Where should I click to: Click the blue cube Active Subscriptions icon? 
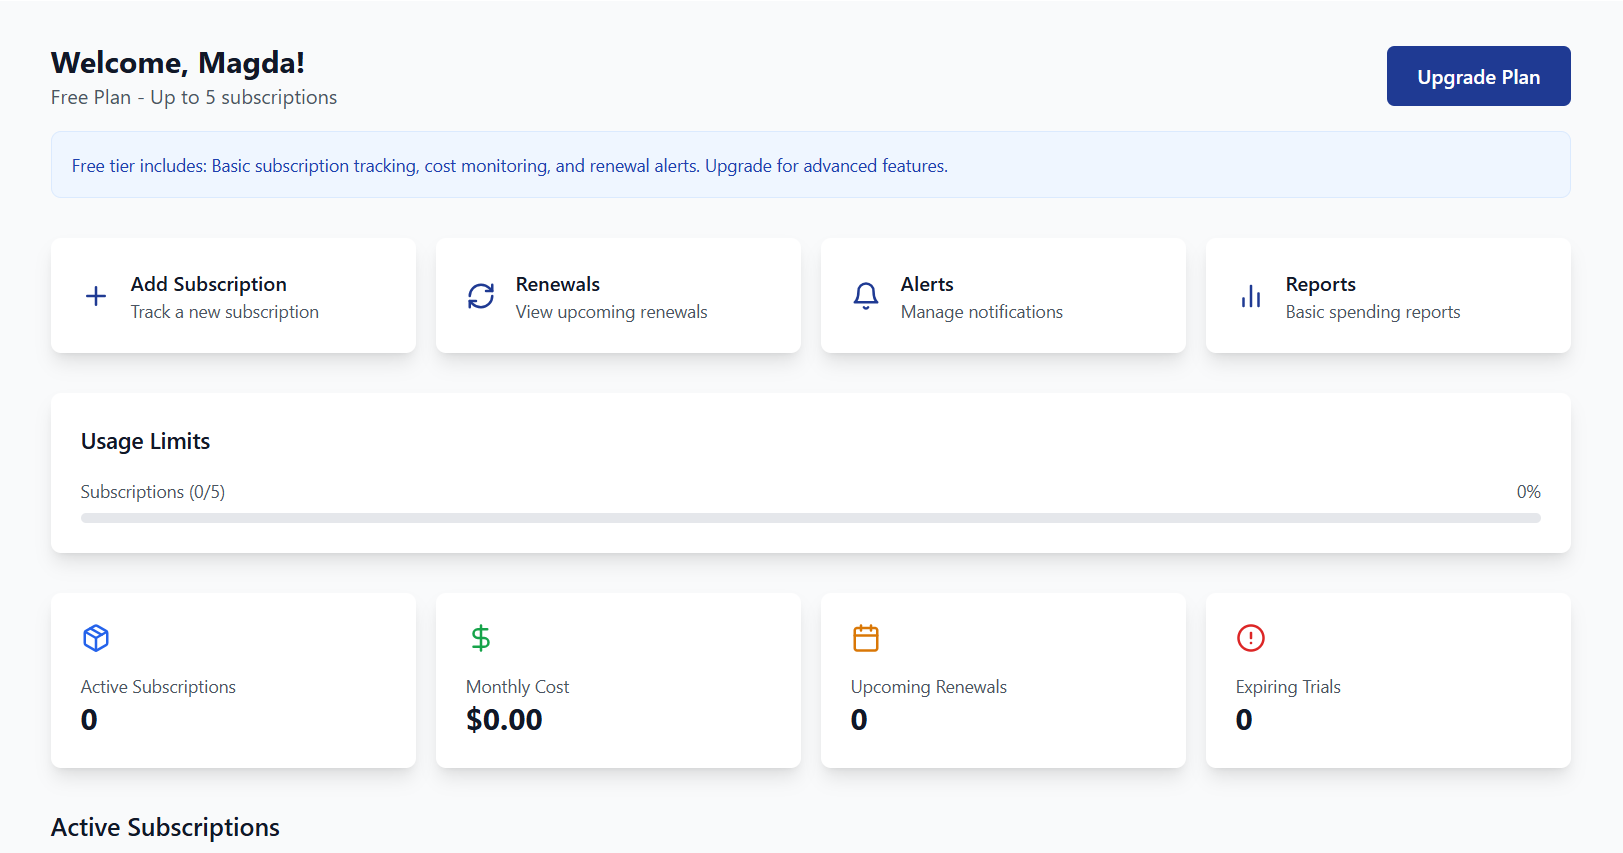[x=96, y=638]
